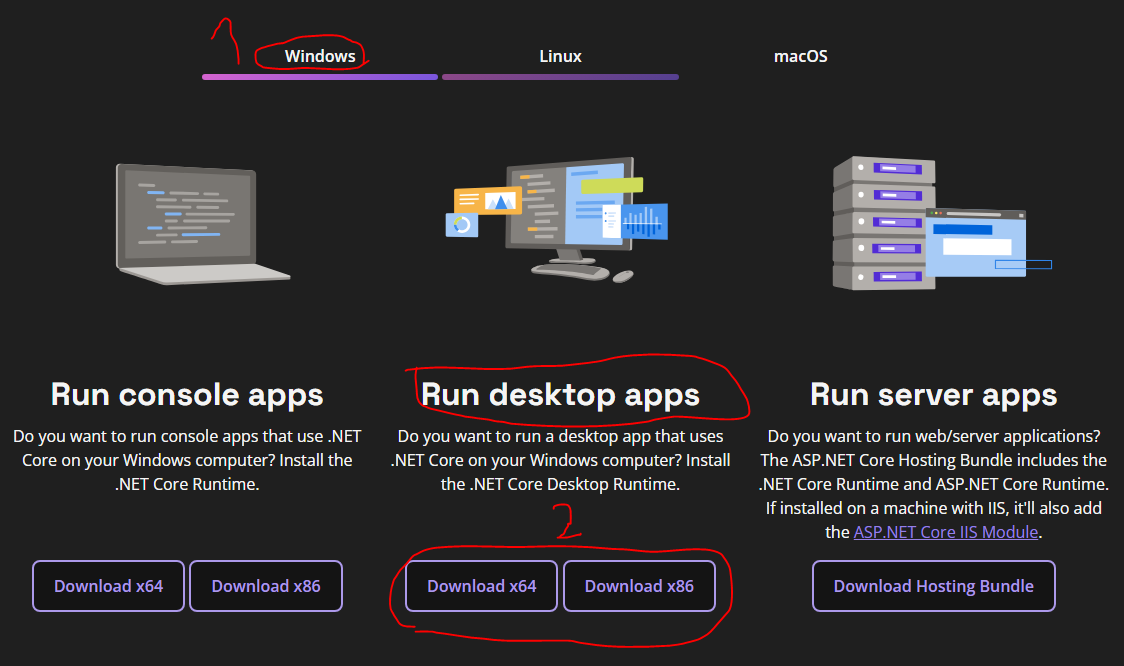Click the laptop console illustration
The width and height of the screenshot is (1124, 666).
pyautogui.click(x=203, y=224)
